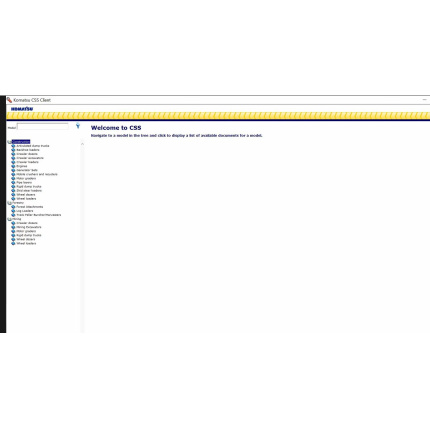Click the Forest Attachments icon
Image resolution: width=430 pixels, height=430 pixels.
(13, 207)
